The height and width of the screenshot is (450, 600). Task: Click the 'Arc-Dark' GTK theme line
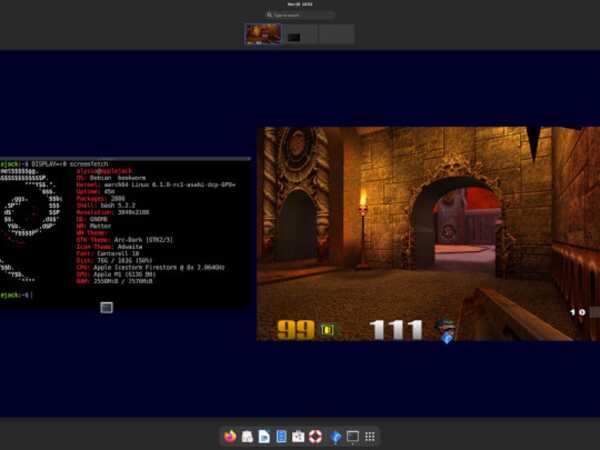click(124, 240)
